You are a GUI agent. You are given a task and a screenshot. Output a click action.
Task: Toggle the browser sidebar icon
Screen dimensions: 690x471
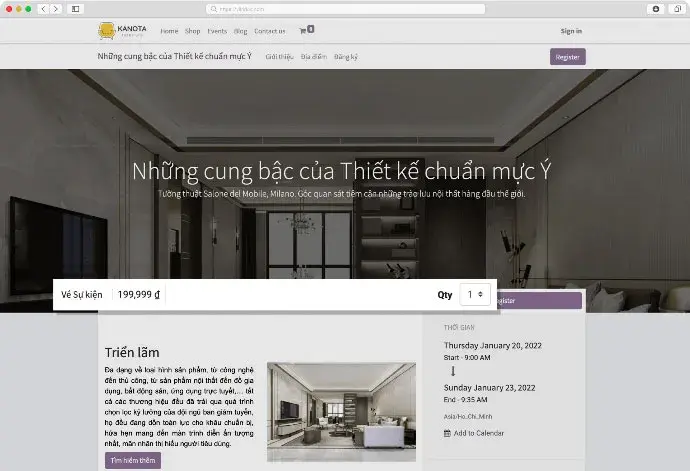(76, 8)
